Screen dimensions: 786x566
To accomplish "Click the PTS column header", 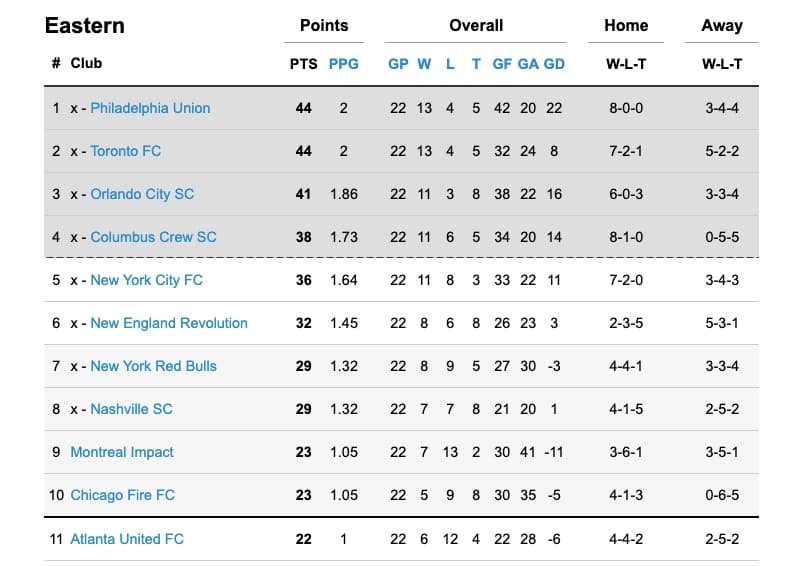I will pos(303,63).
